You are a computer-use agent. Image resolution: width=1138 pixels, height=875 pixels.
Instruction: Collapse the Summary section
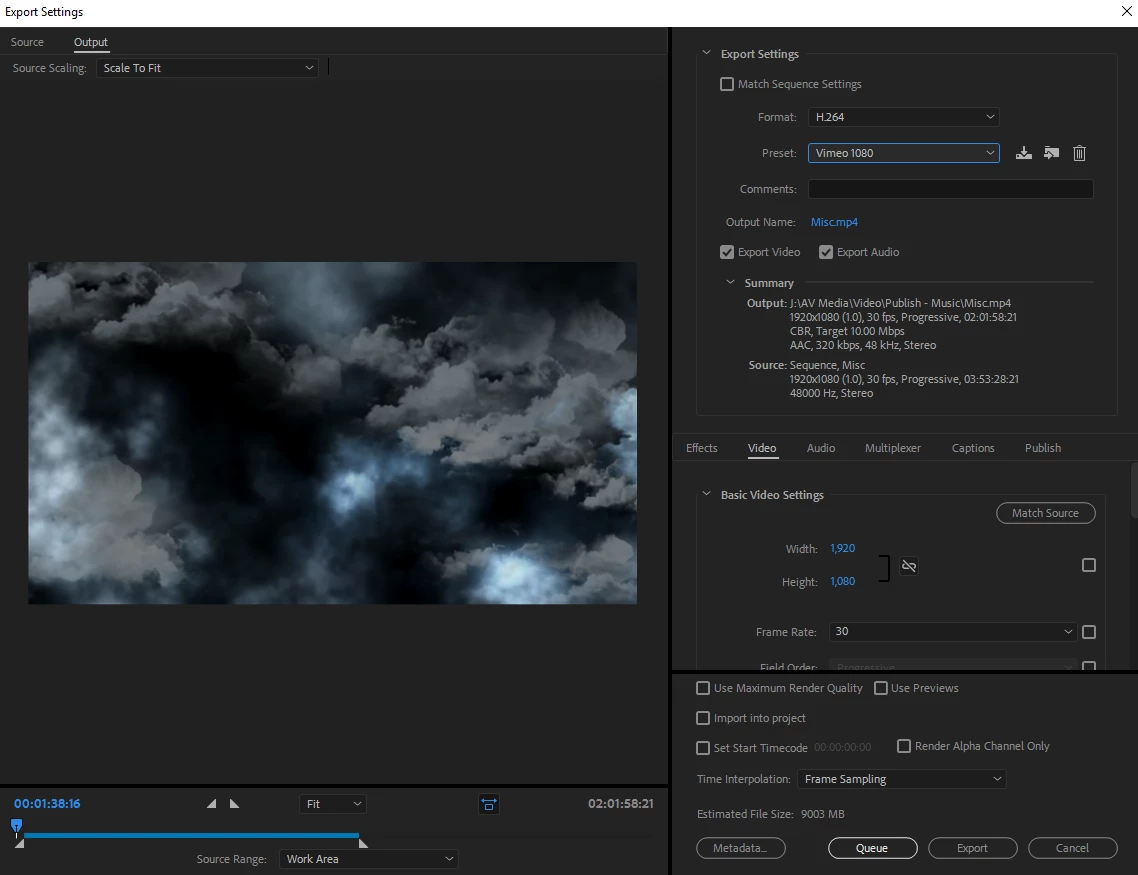click(730, 282)
